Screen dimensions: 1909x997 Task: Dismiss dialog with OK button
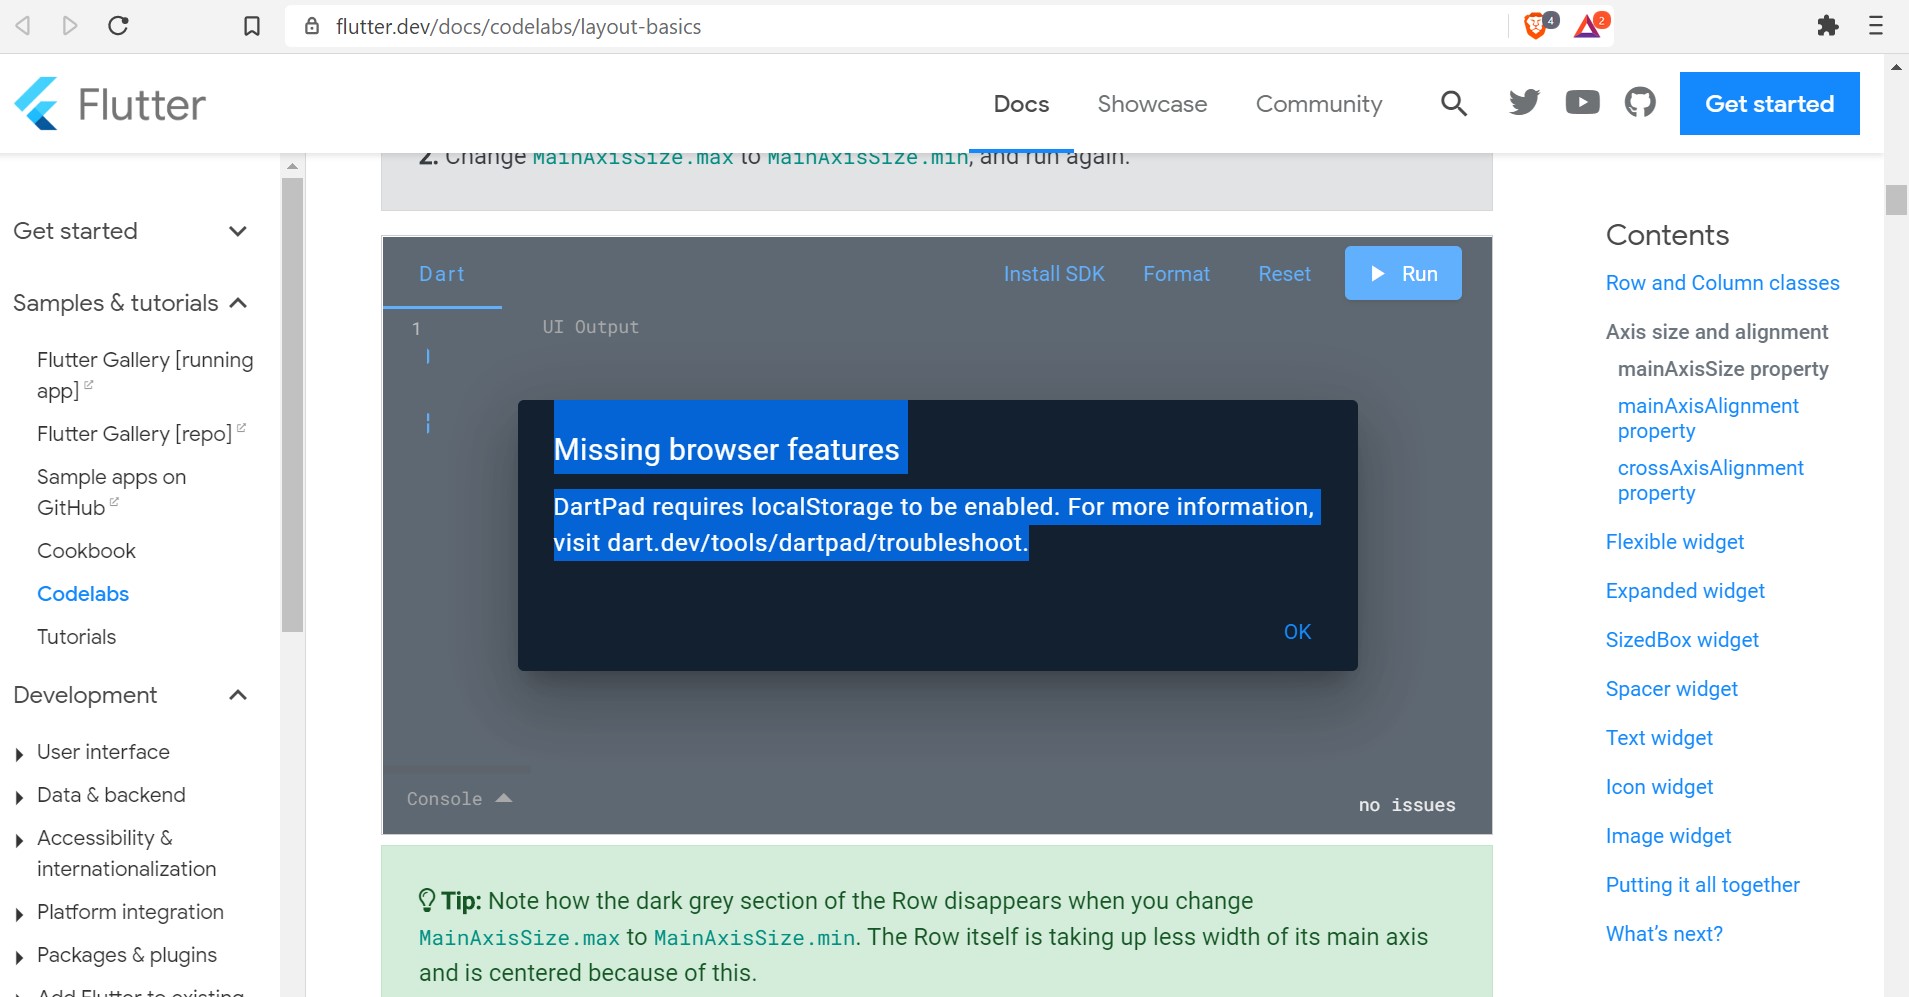coord(1297,632)
